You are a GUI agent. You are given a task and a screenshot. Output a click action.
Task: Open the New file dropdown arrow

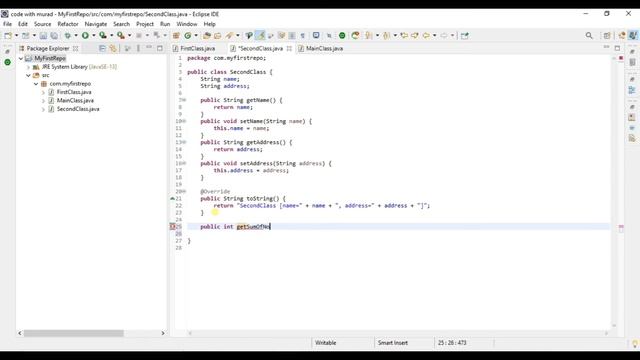click(x=16, y=36)
